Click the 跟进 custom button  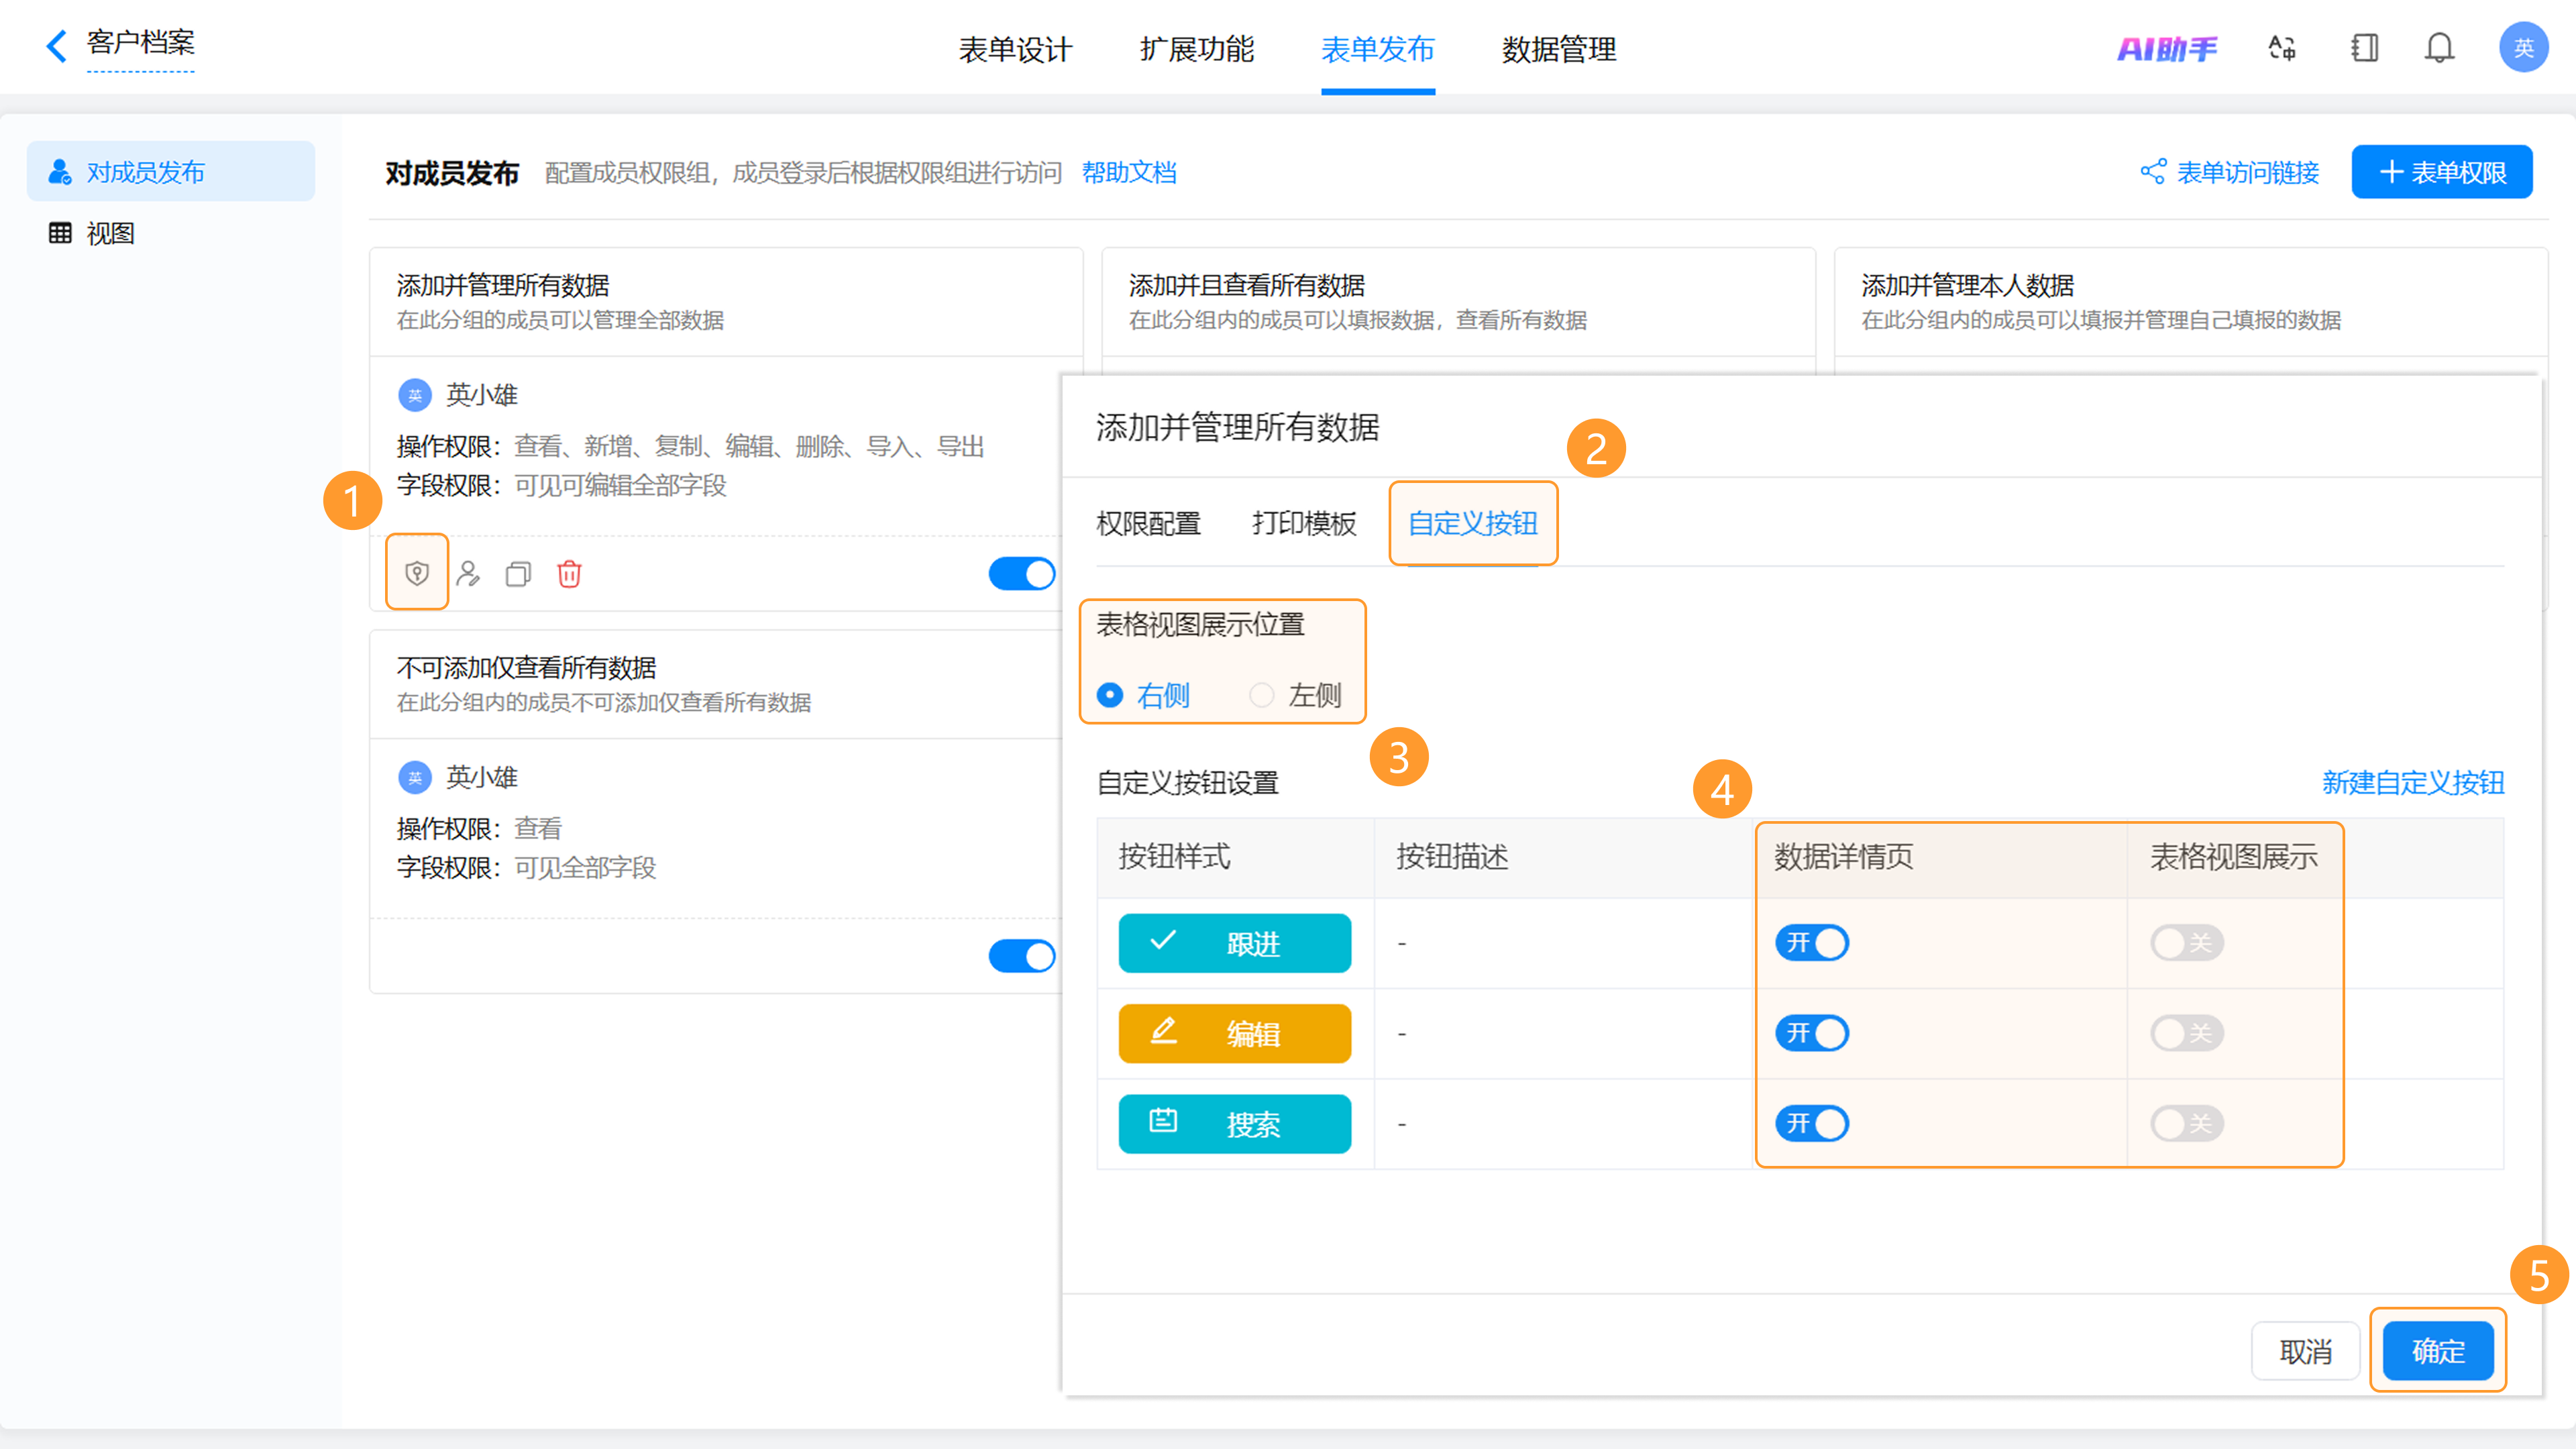click(1234, 942)
